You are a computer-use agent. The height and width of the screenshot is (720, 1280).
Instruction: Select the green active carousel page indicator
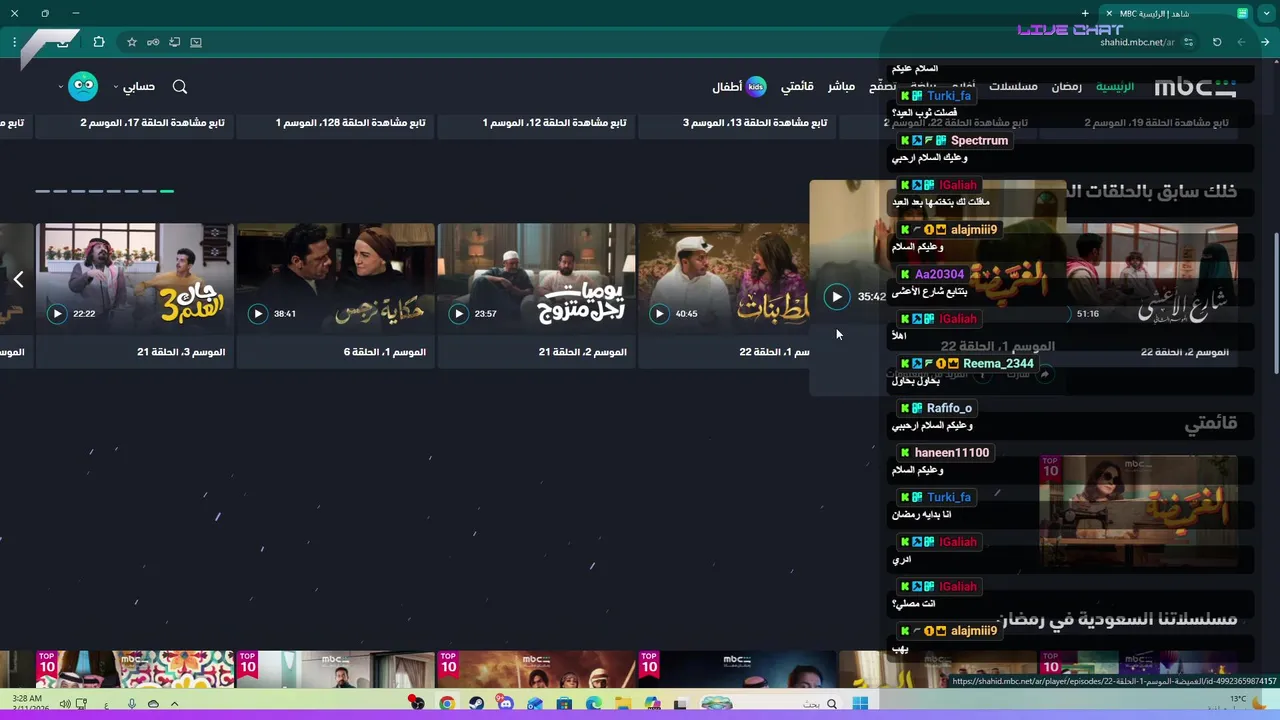(x=167, y=190)
